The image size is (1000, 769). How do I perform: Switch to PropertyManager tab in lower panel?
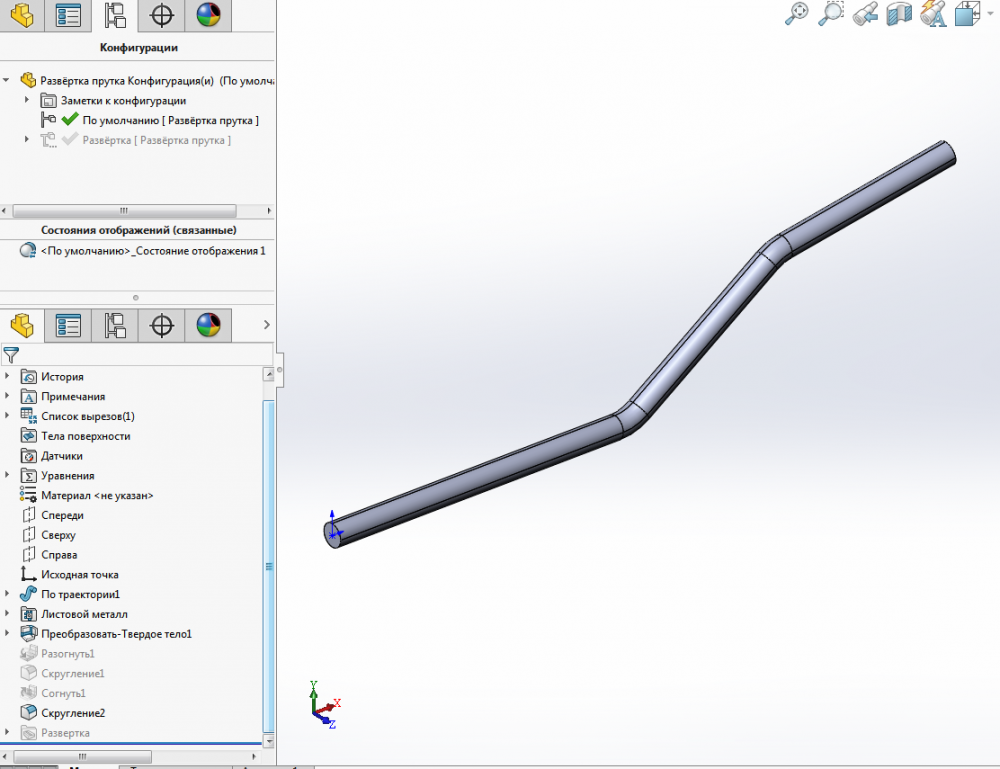(68, 325)
